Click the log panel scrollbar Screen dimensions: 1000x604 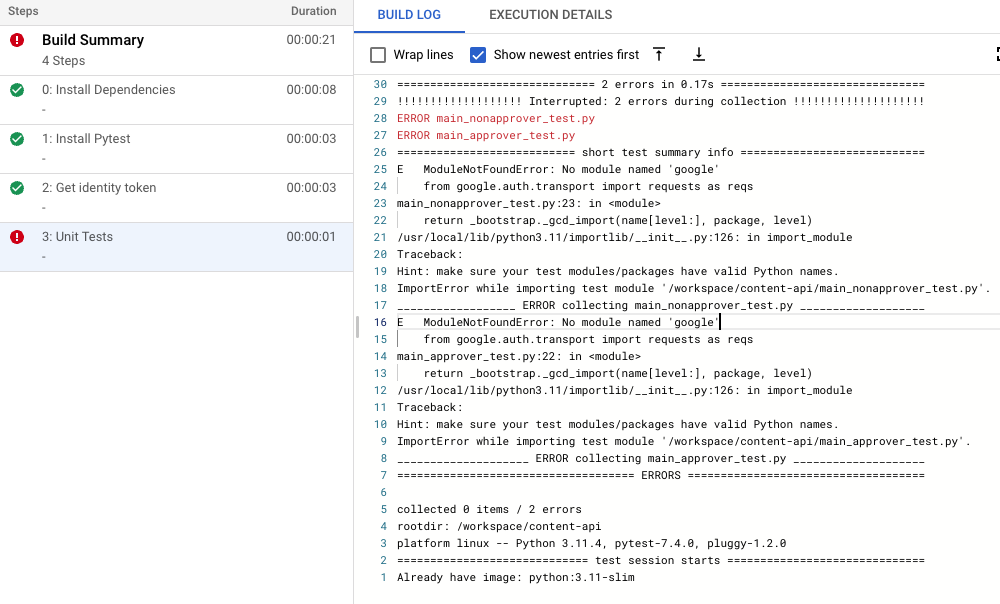(x=356, y=325)
